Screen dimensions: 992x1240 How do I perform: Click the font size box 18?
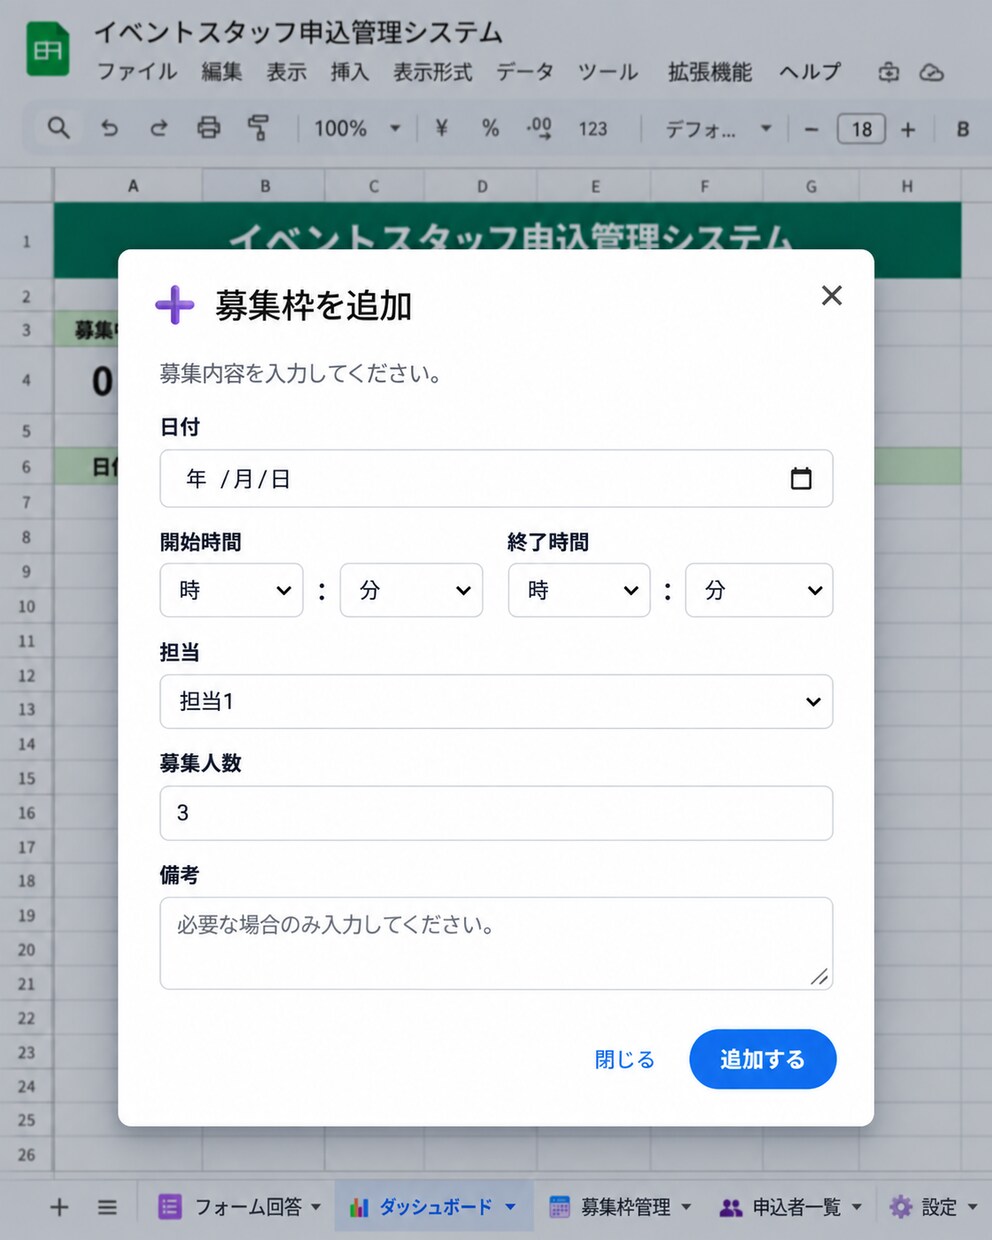(x=861, y=129)
